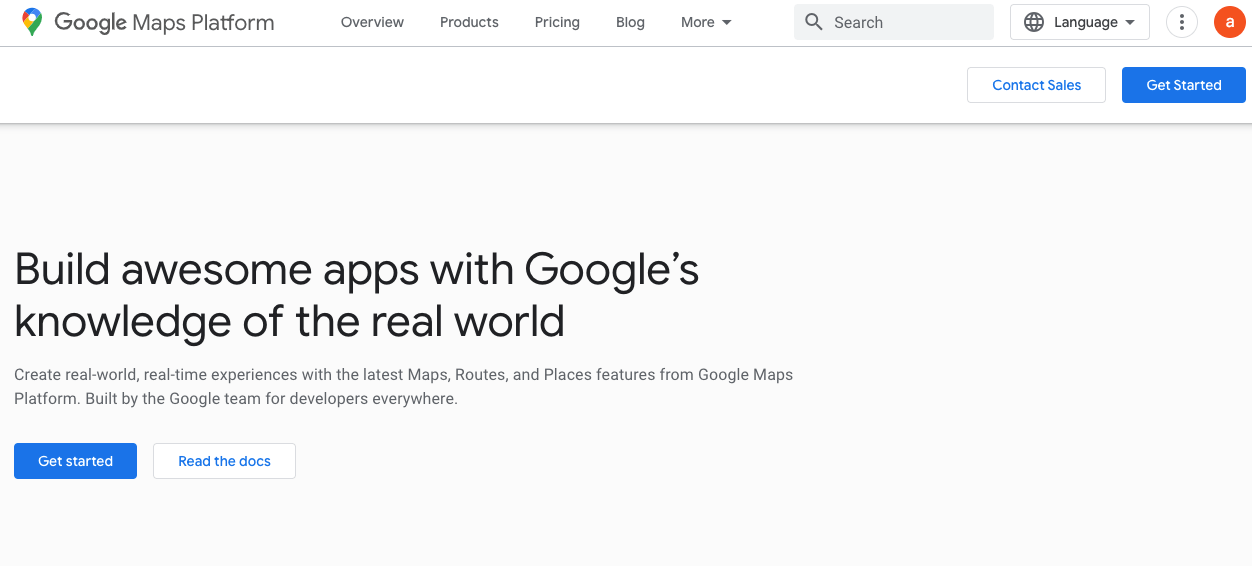Viewport: 1252px width, 566px height.
Task: Expand the More dropdown menu
Action: (705, 22)
